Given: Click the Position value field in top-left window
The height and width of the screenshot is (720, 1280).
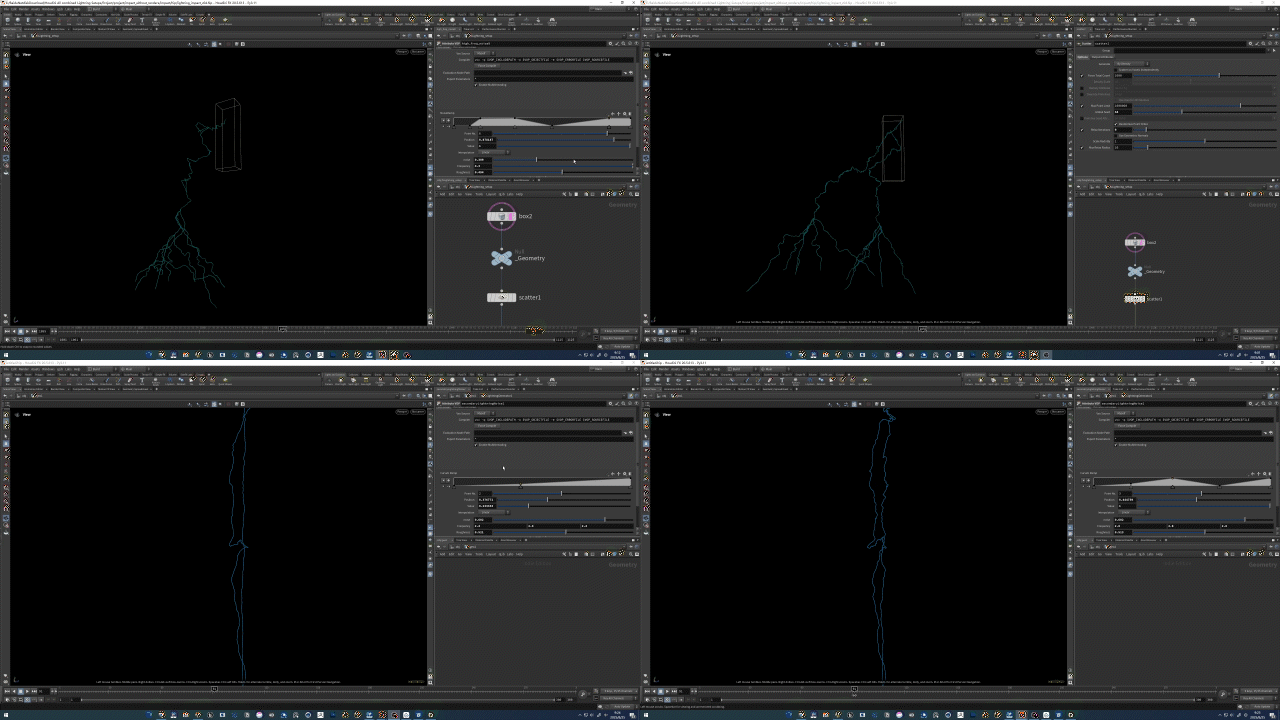Looking at the screenshot, I should pyautogui.click(x=486, y=139).
